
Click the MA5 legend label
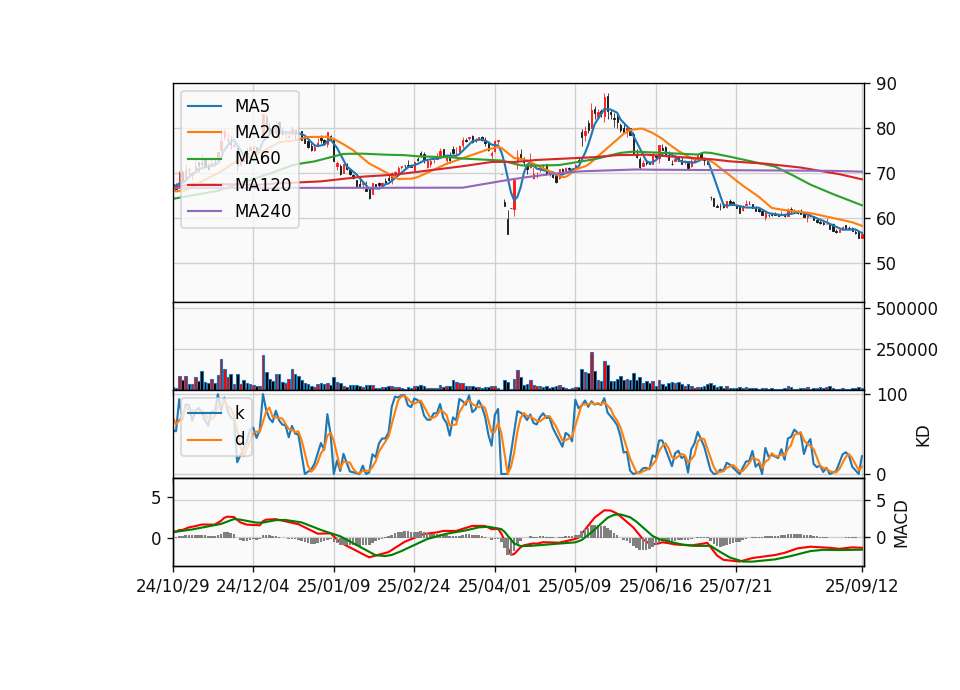click(x=252, y=106)
